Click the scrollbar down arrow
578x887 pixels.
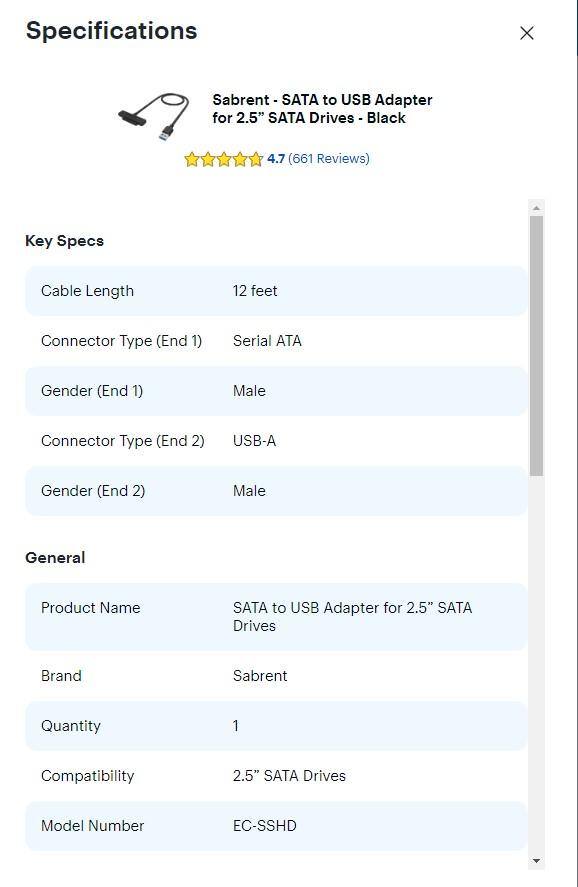pos(535,858)
